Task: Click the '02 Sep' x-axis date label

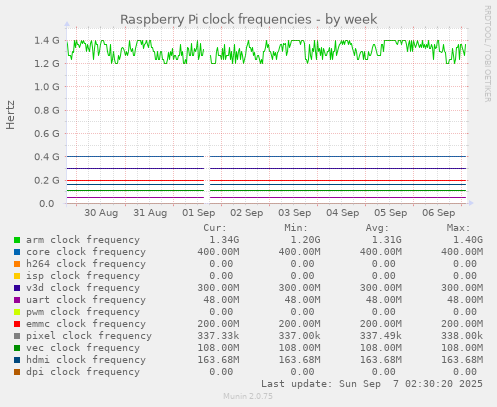Action: [x=247, y=213]
